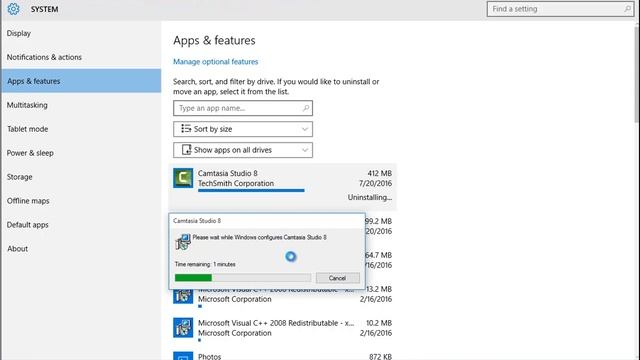Click the Settings gear icon beside SYSTEM
The image size is (640, 360).
click(x=13, y=9)
